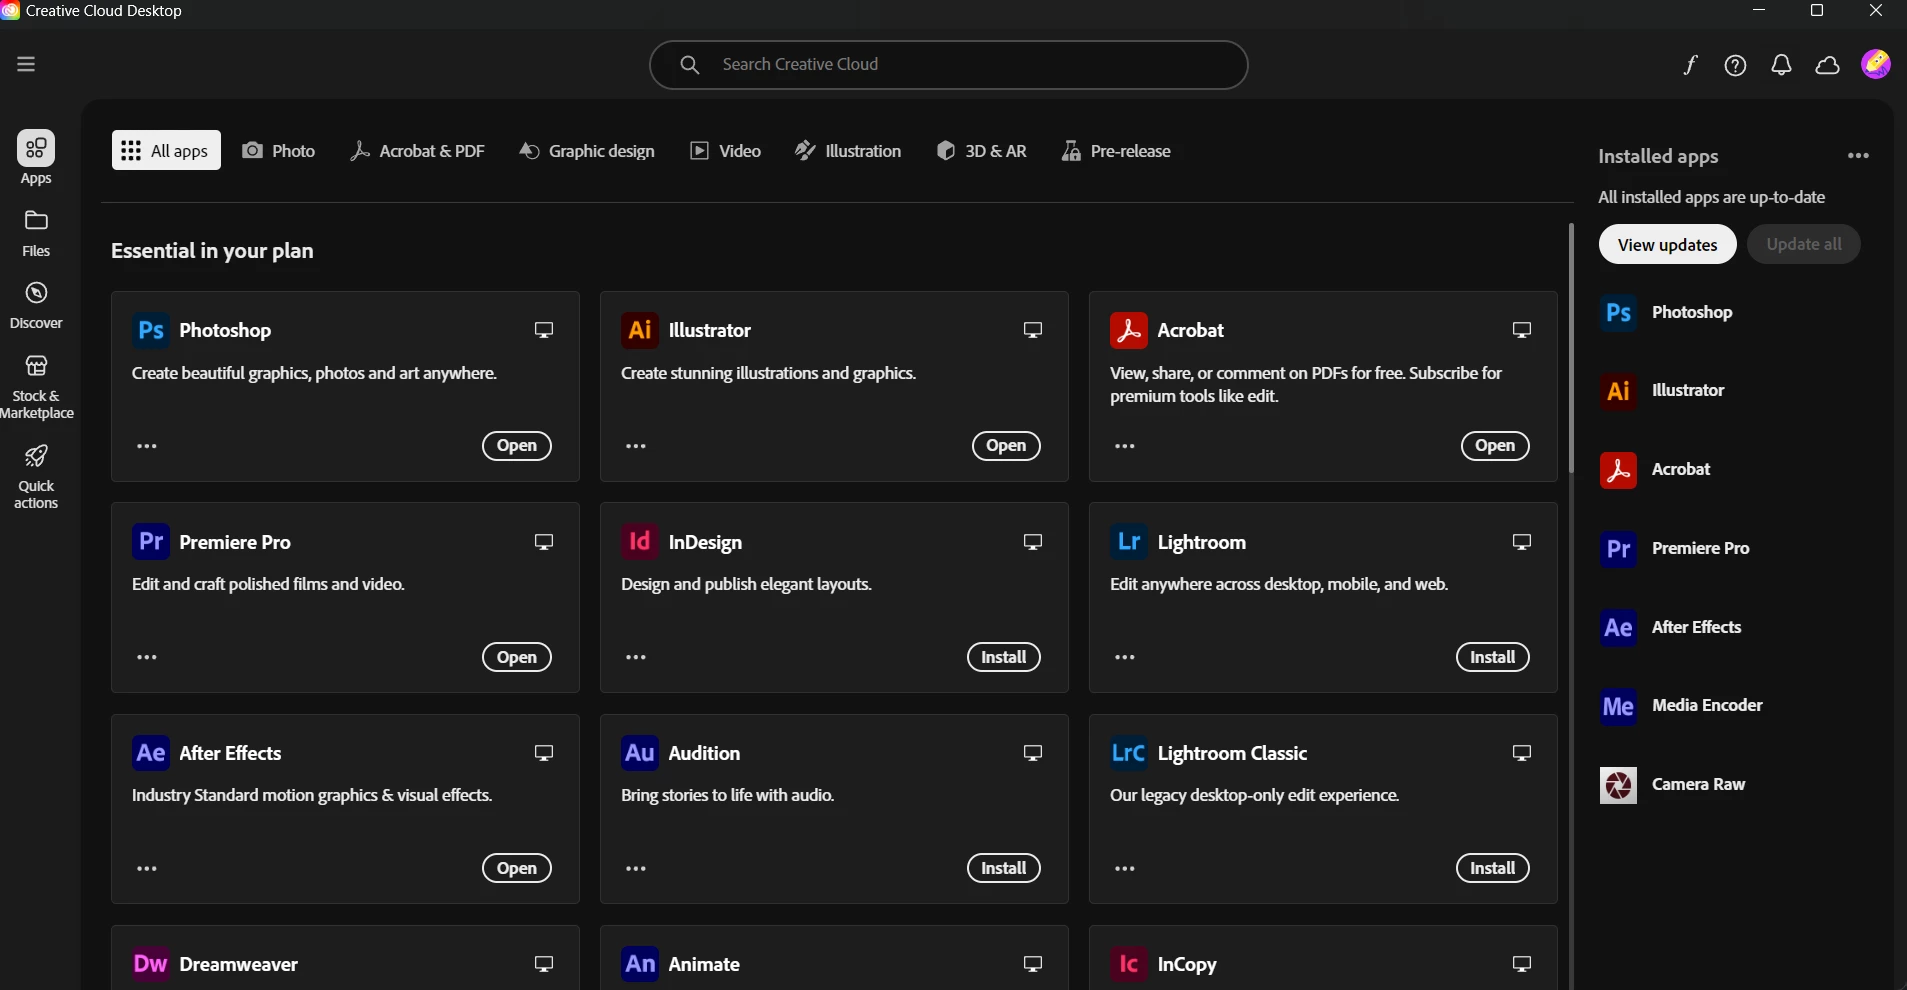Open Acrobat with its Open button

click(x=1495, y=446)
